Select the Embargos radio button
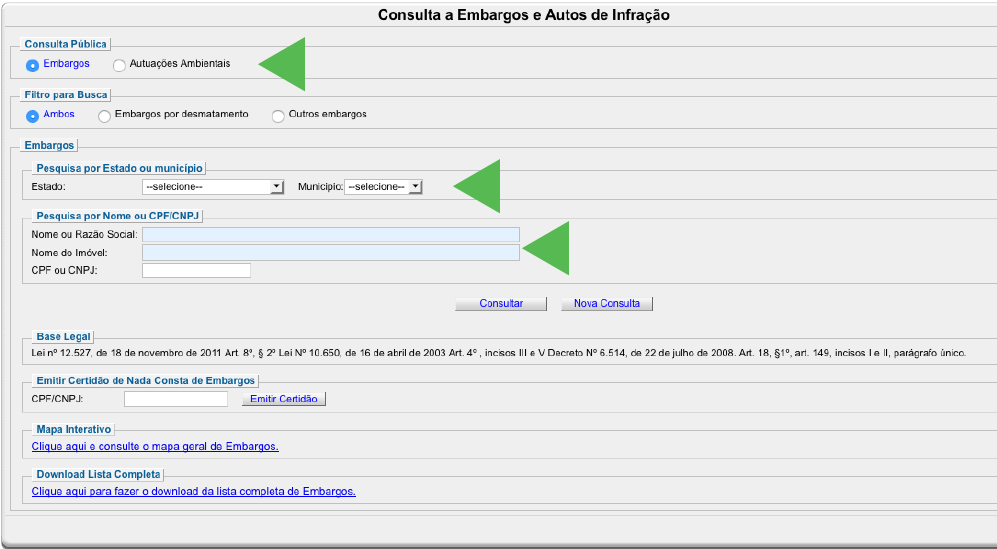Screen dimensions: 997x549 coord(33,65)
